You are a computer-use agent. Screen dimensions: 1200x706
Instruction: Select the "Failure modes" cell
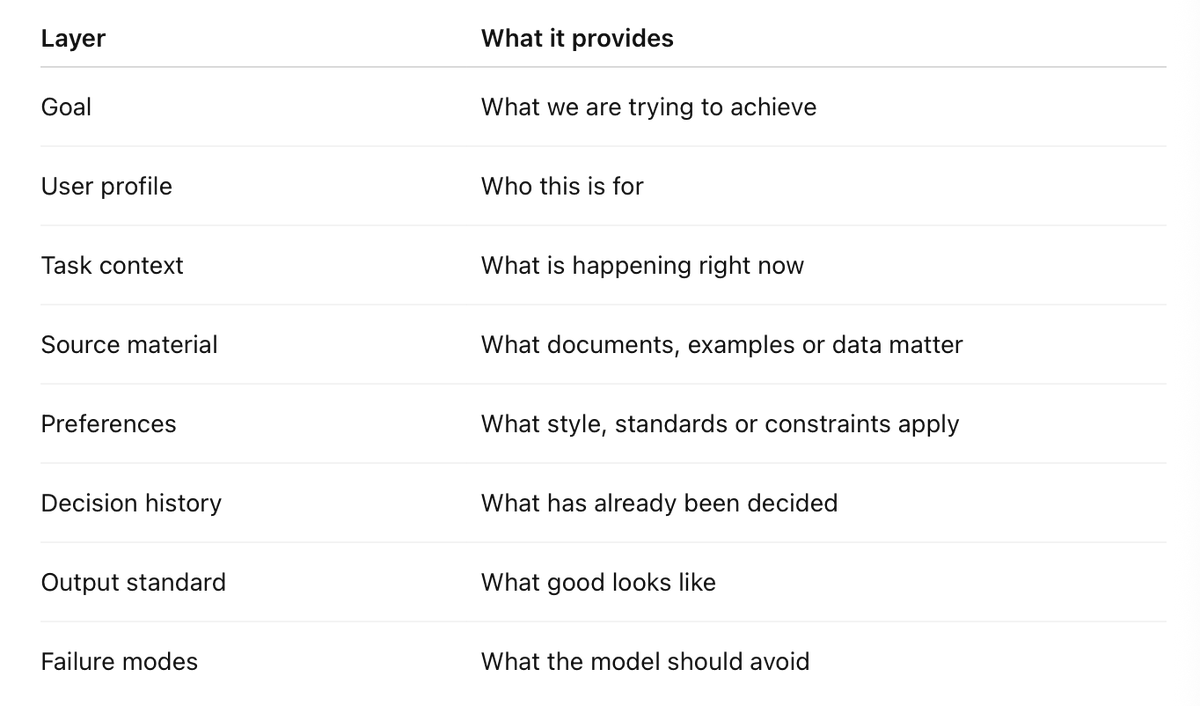point(119,661)
